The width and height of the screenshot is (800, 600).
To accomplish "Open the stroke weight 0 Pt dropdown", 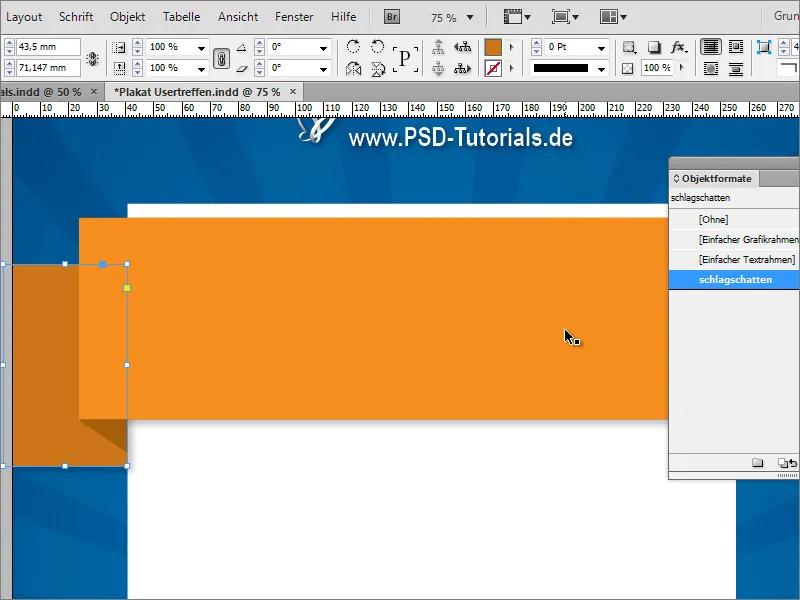I will pos(602,48).
